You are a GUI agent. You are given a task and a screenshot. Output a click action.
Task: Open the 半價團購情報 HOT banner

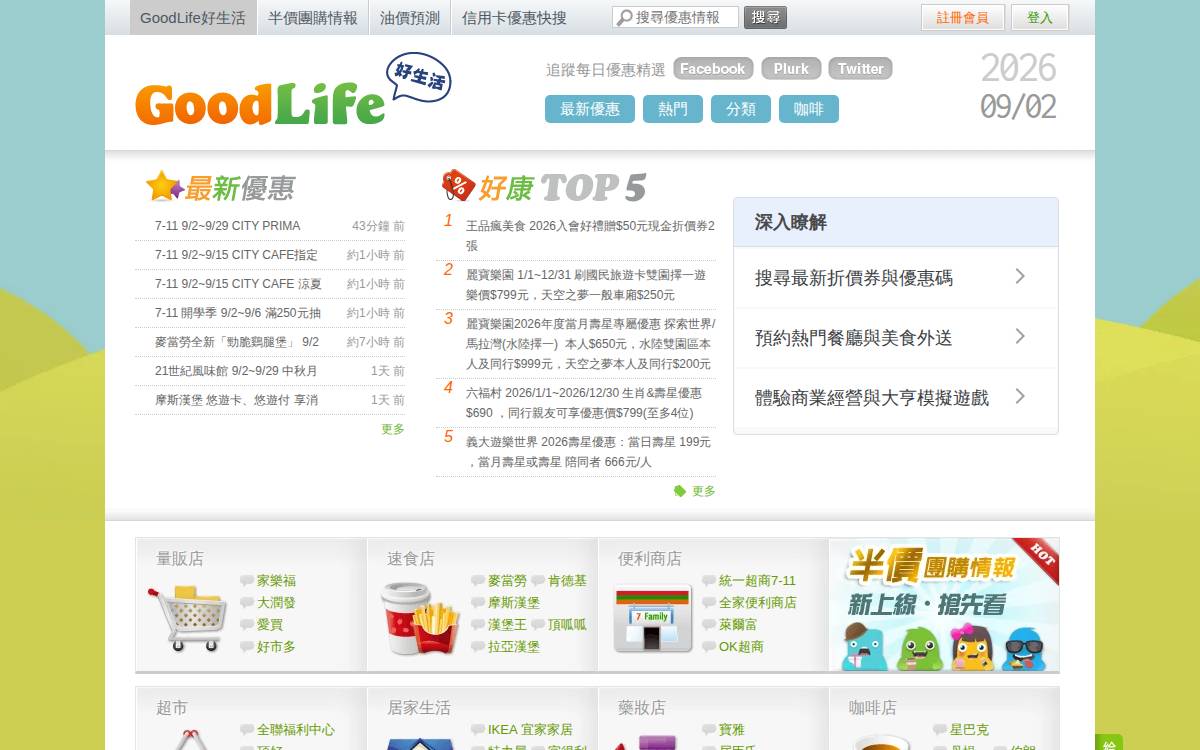click(x=944, y=605)
